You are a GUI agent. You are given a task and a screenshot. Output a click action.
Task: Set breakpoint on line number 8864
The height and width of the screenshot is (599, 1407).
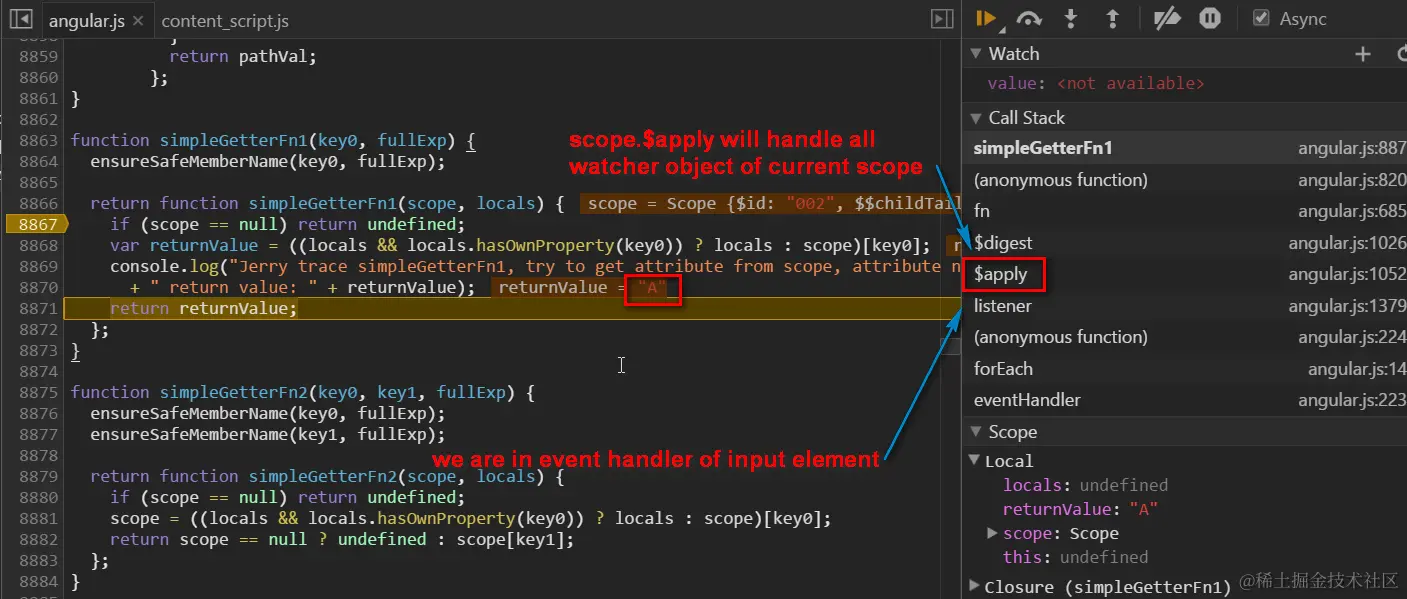tap(38, 161)
